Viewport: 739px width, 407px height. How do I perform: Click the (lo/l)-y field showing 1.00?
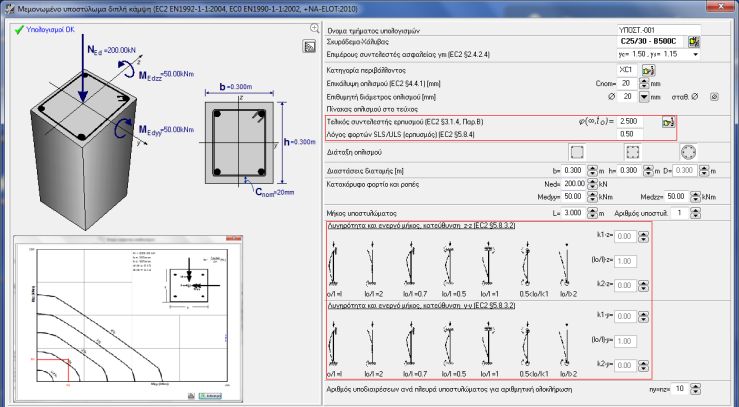click(625, 341)
